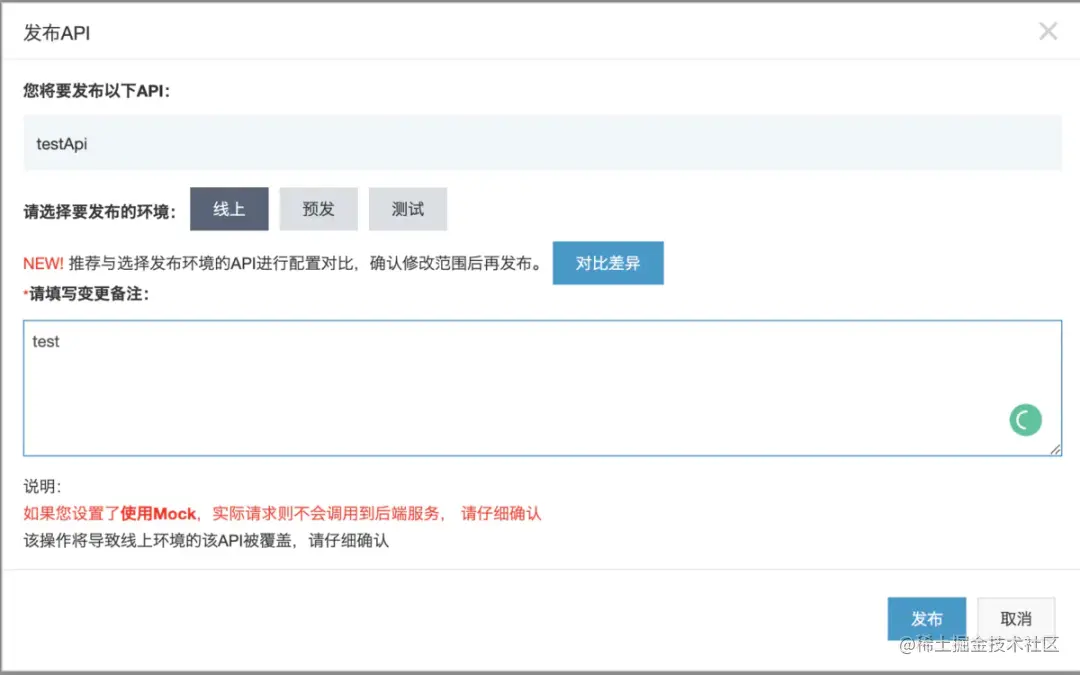This screenshot has height=675, width=1080.
Task: Click the testApi name field
Action: [x=542, y=143]
